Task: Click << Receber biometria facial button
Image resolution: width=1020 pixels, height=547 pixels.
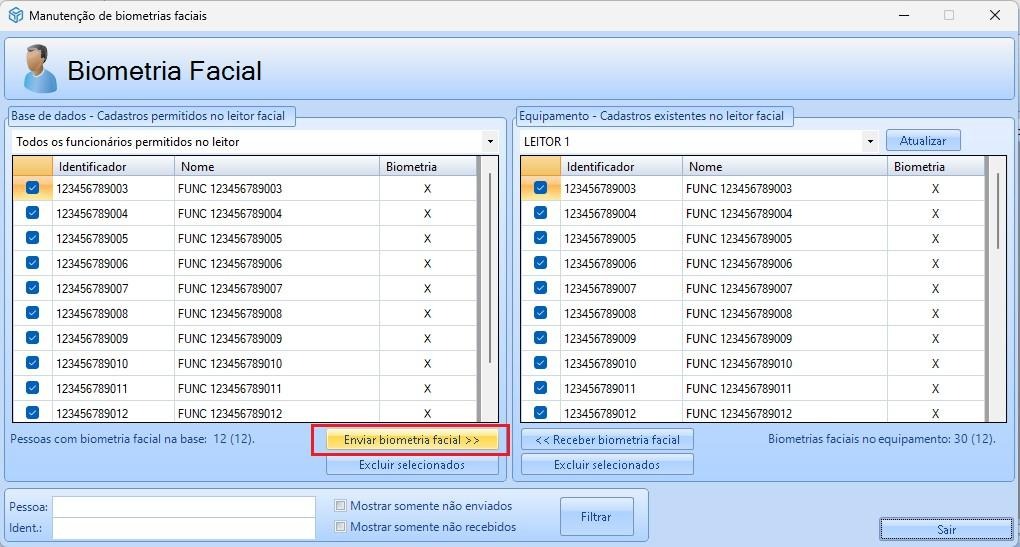Action: (x=607, y=440)
